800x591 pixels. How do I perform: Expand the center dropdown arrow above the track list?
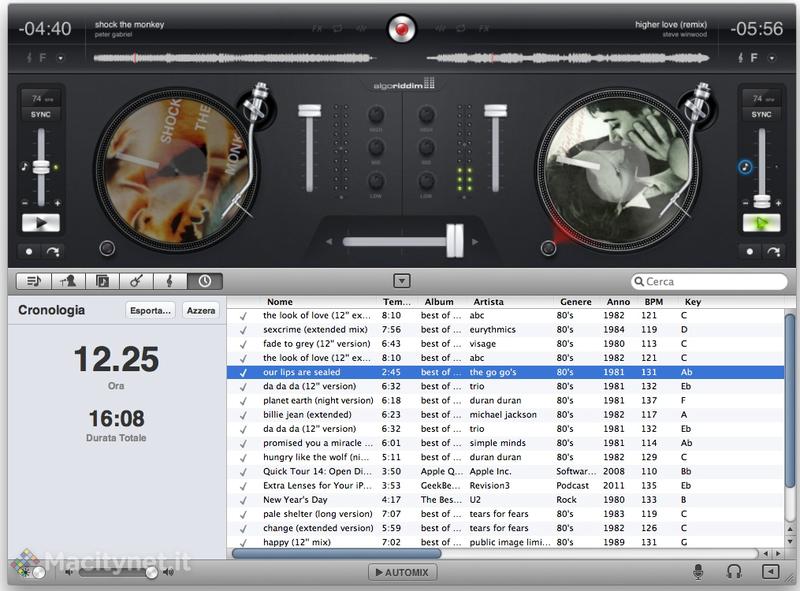[x=402, y=282]
